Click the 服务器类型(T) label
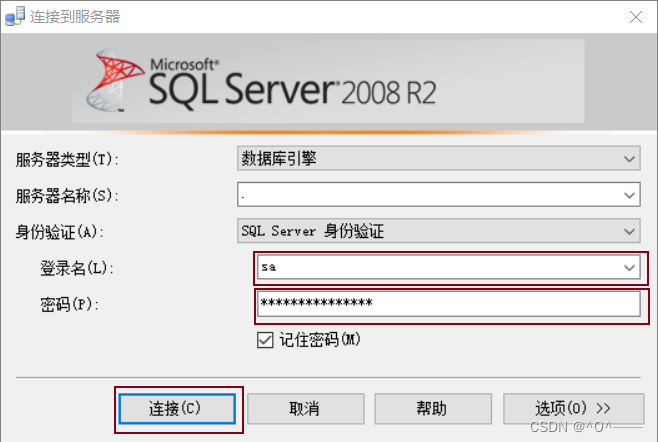This screenshot has width=658, height=442. (67, 160)
